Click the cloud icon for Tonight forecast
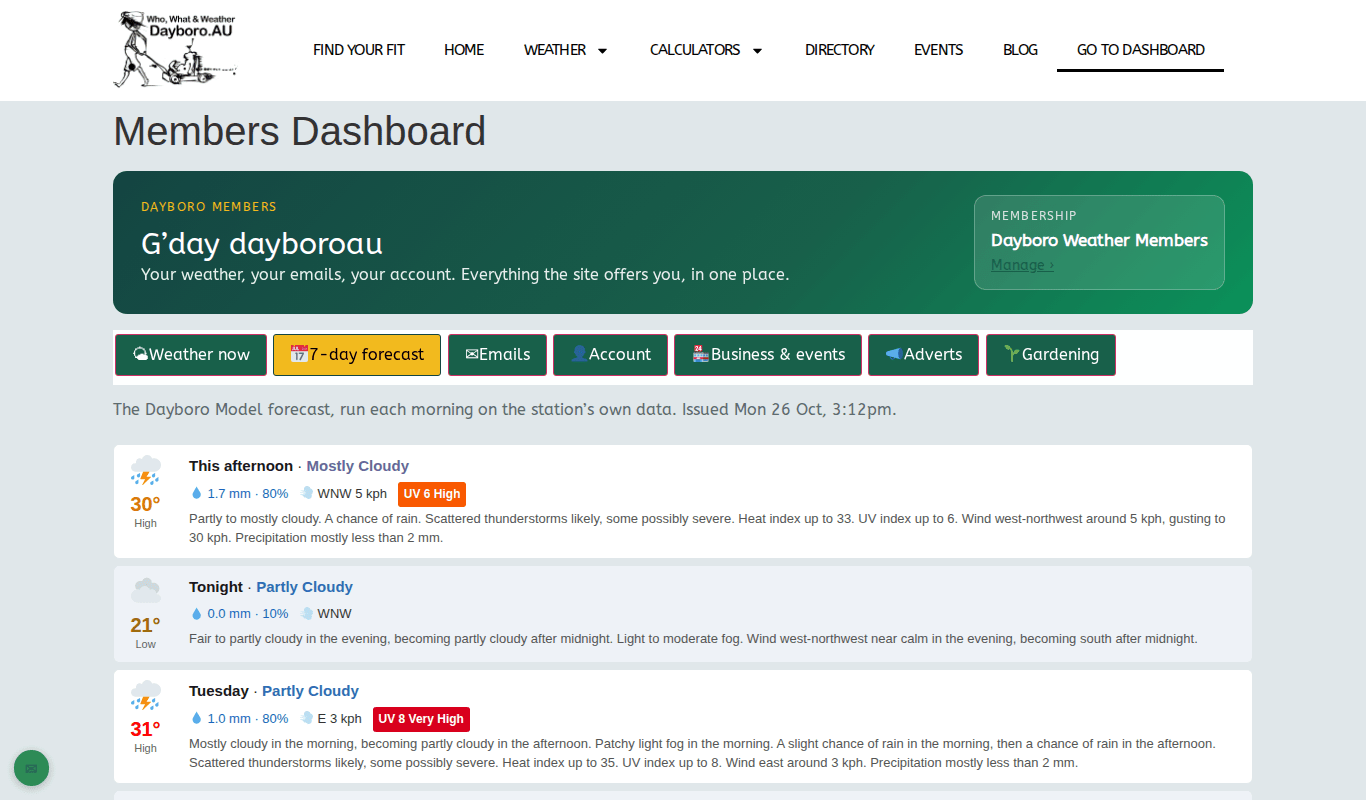1366x800 pixels. 146,592
